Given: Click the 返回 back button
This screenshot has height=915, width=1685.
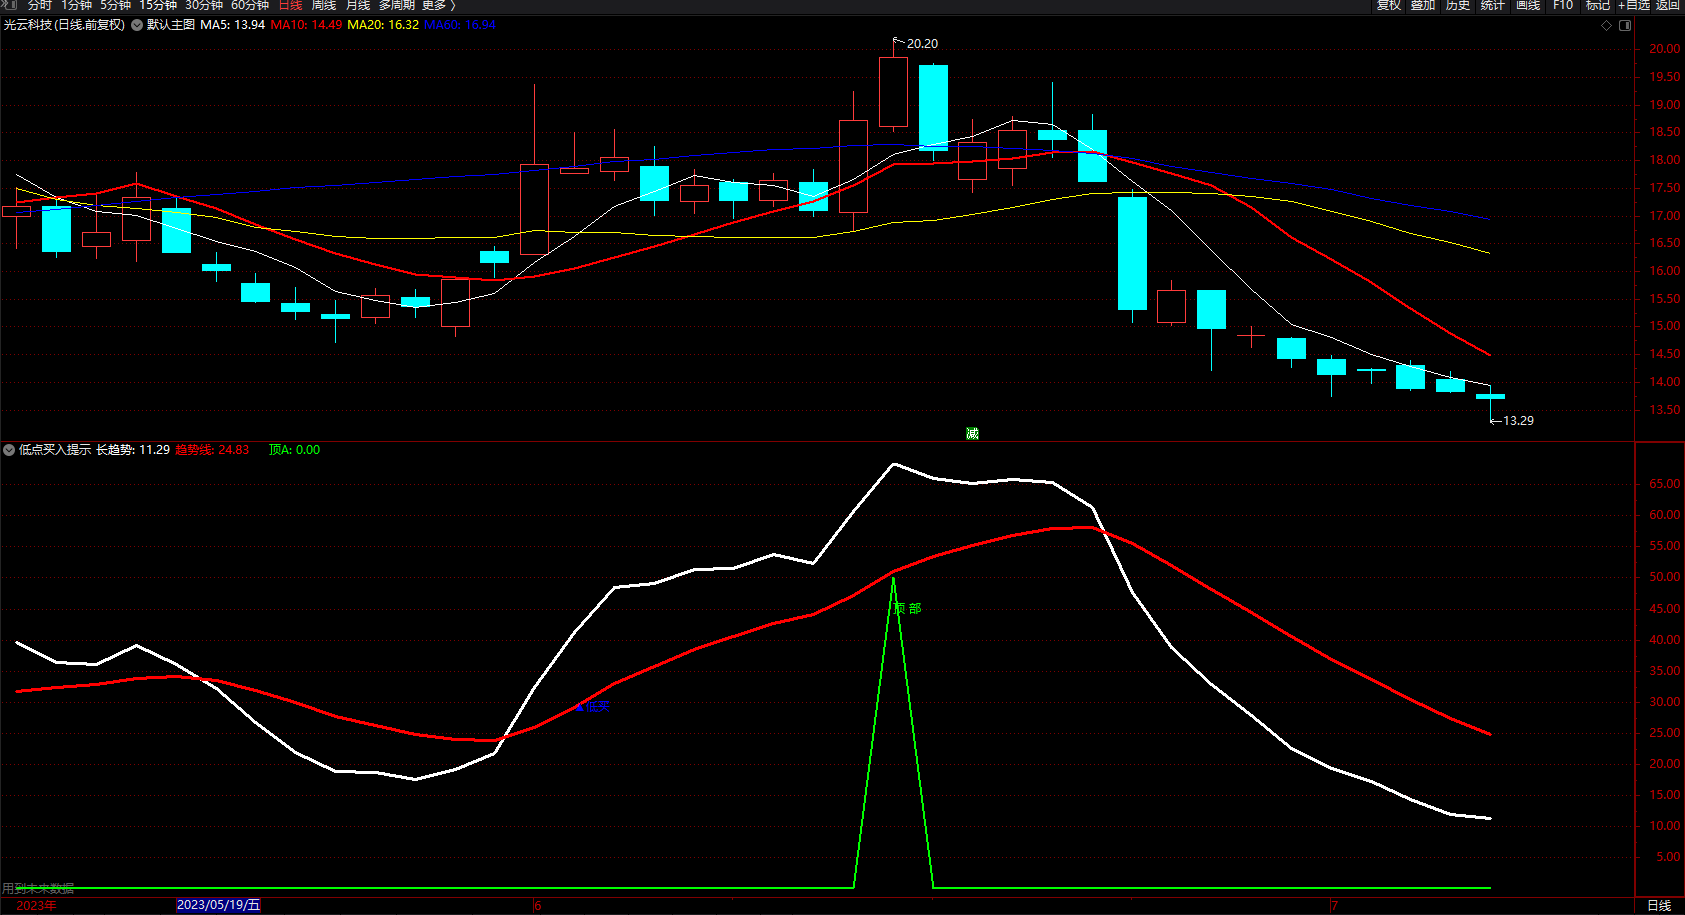Looking at the screenshot, I should (x=1668, y=5).
